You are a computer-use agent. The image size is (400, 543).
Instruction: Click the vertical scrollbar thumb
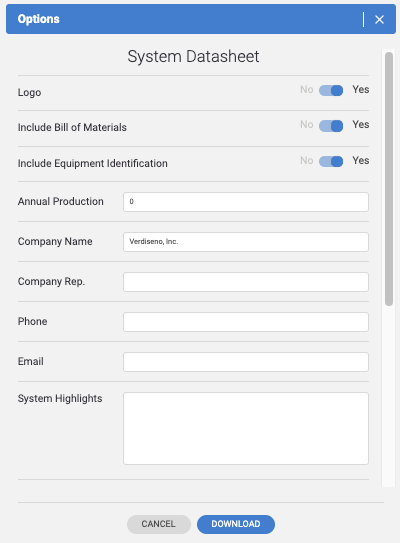tap(389, 179)
